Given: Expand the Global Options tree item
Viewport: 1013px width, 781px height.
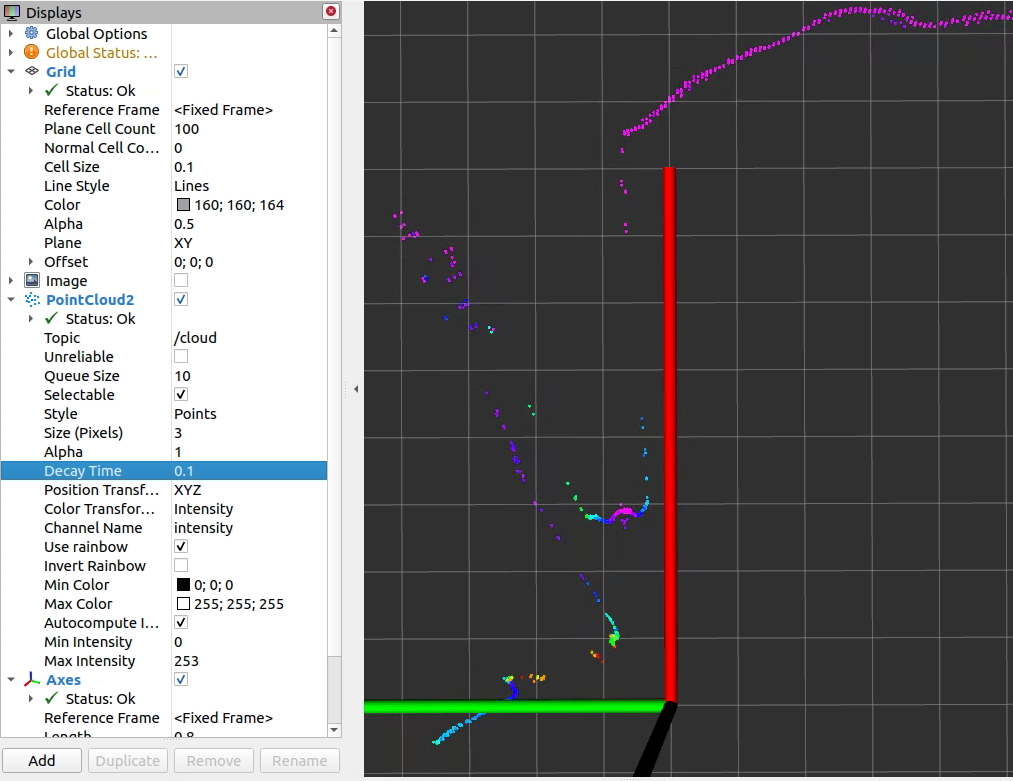Looking at the screenshot, I should tap(11, 34).
